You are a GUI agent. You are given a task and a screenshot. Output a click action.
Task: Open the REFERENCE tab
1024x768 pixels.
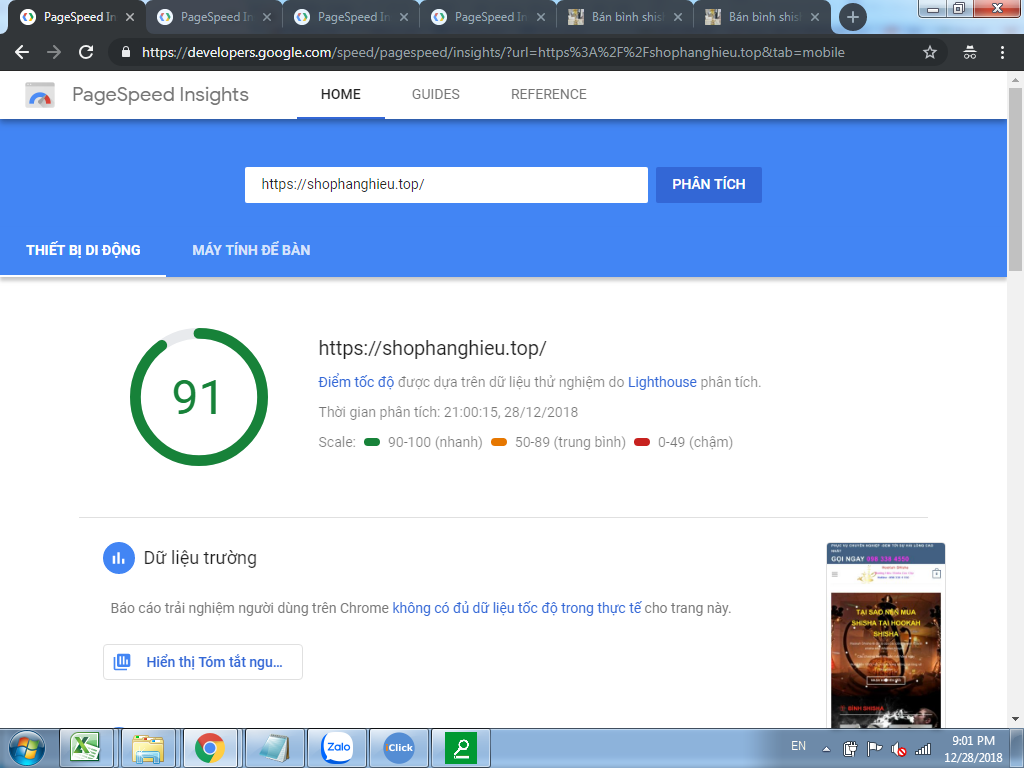[x=548, y=95]
